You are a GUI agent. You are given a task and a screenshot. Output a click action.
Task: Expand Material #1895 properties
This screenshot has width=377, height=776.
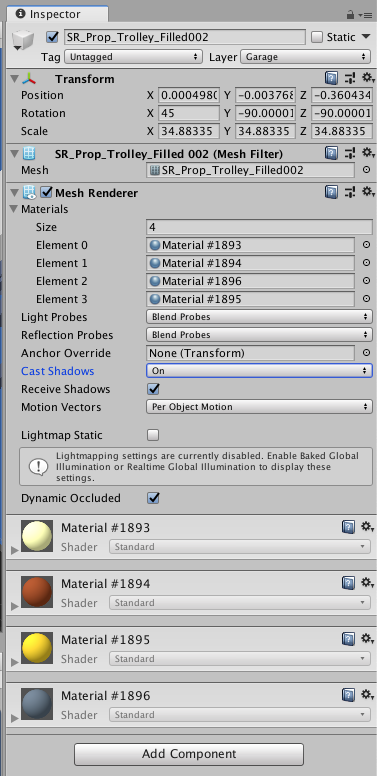coord(14,662)
